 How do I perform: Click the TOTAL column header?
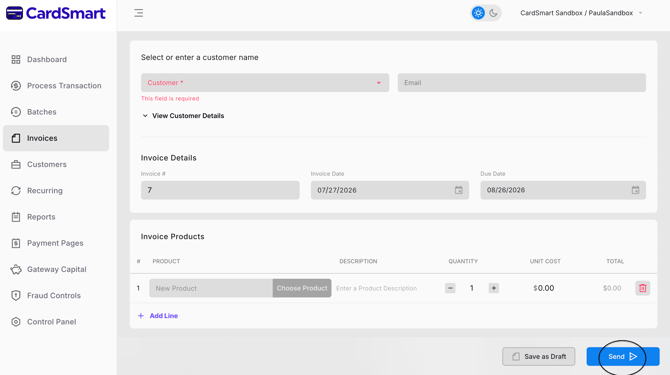tap(615, 261)
